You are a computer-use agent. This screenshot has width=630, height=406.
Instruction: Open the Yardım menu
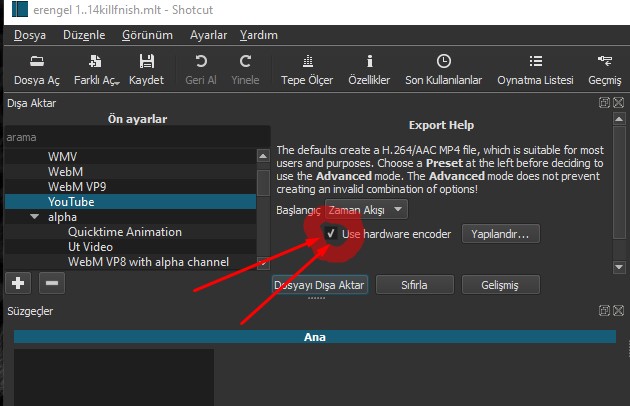coord(259,35)
